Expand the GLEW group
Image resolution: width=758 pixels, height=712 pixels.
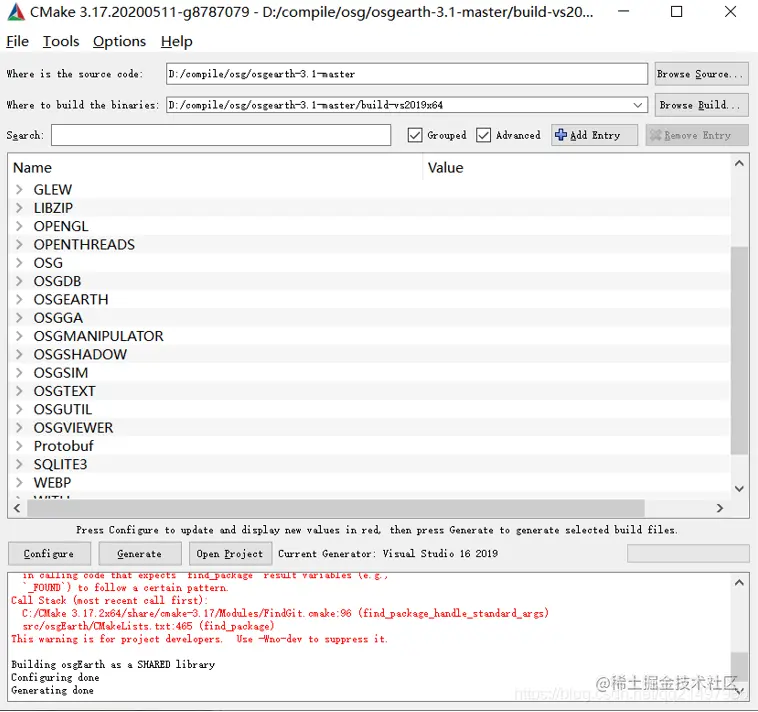click(x=19, y=189)
